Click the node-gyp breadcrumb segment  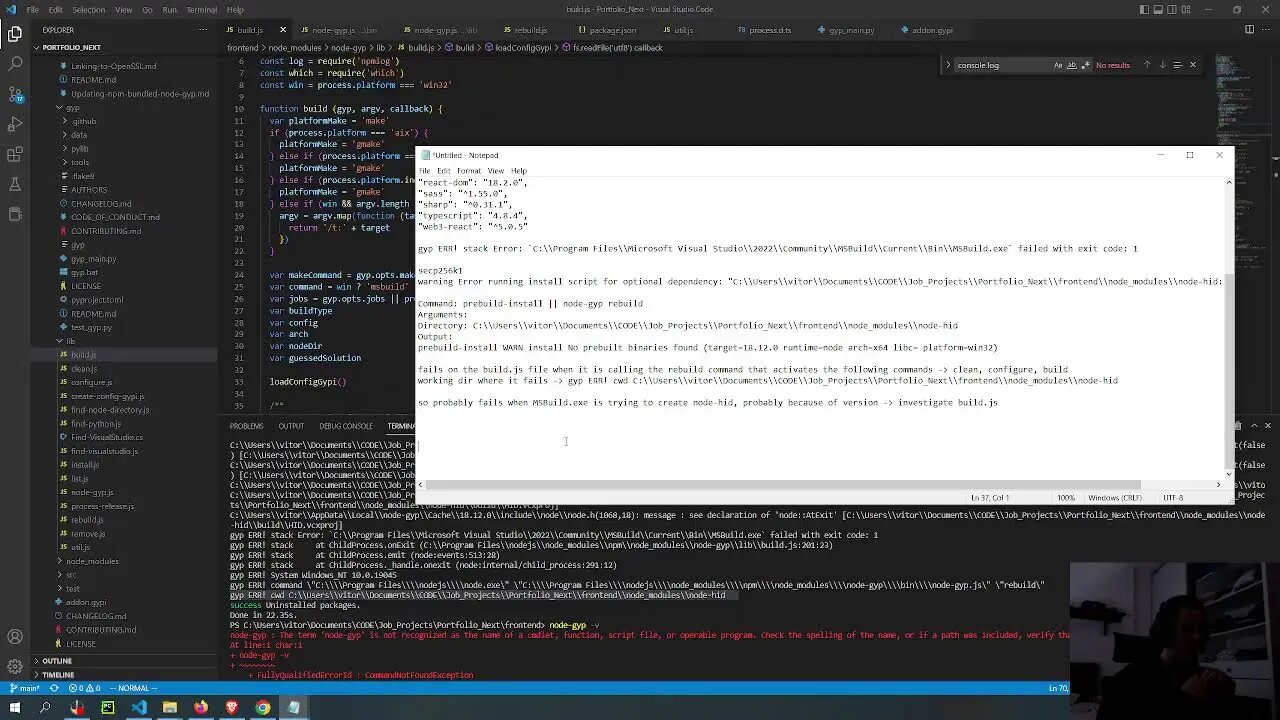click(x=348, y=47)
